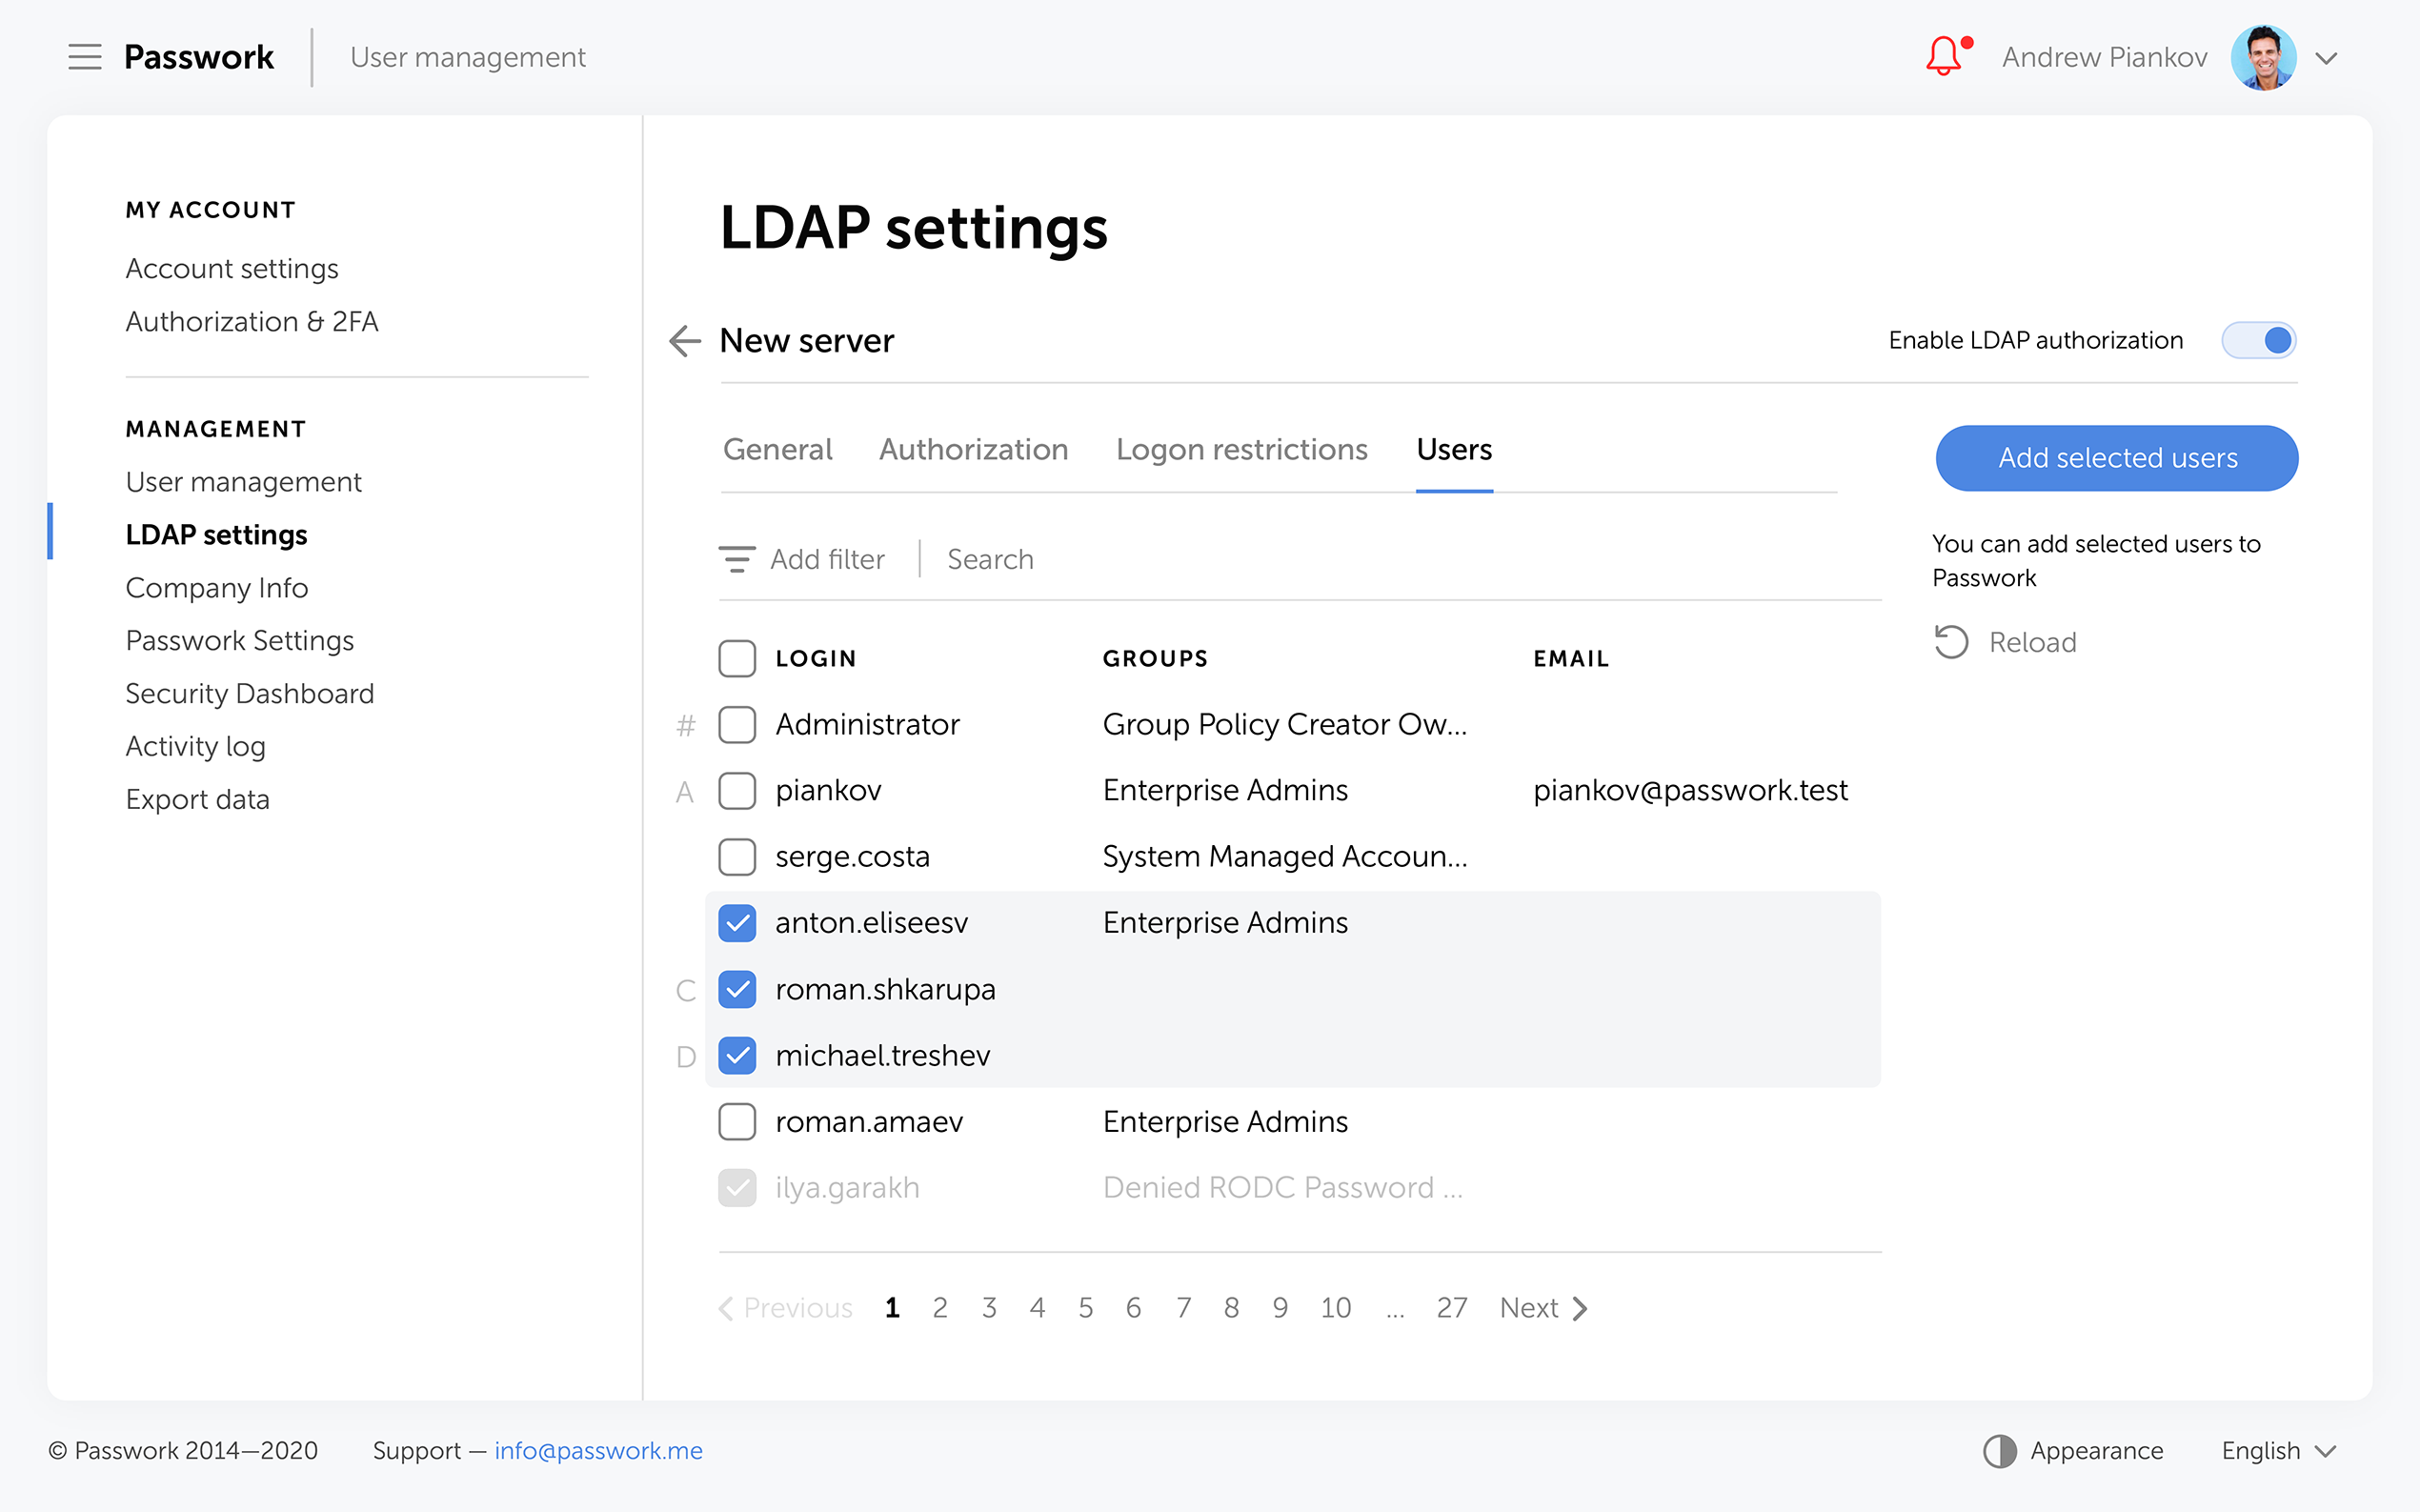2420x1512 pixels.
Task: Check the Administrator user checkbox
Action: pos(737,725)
